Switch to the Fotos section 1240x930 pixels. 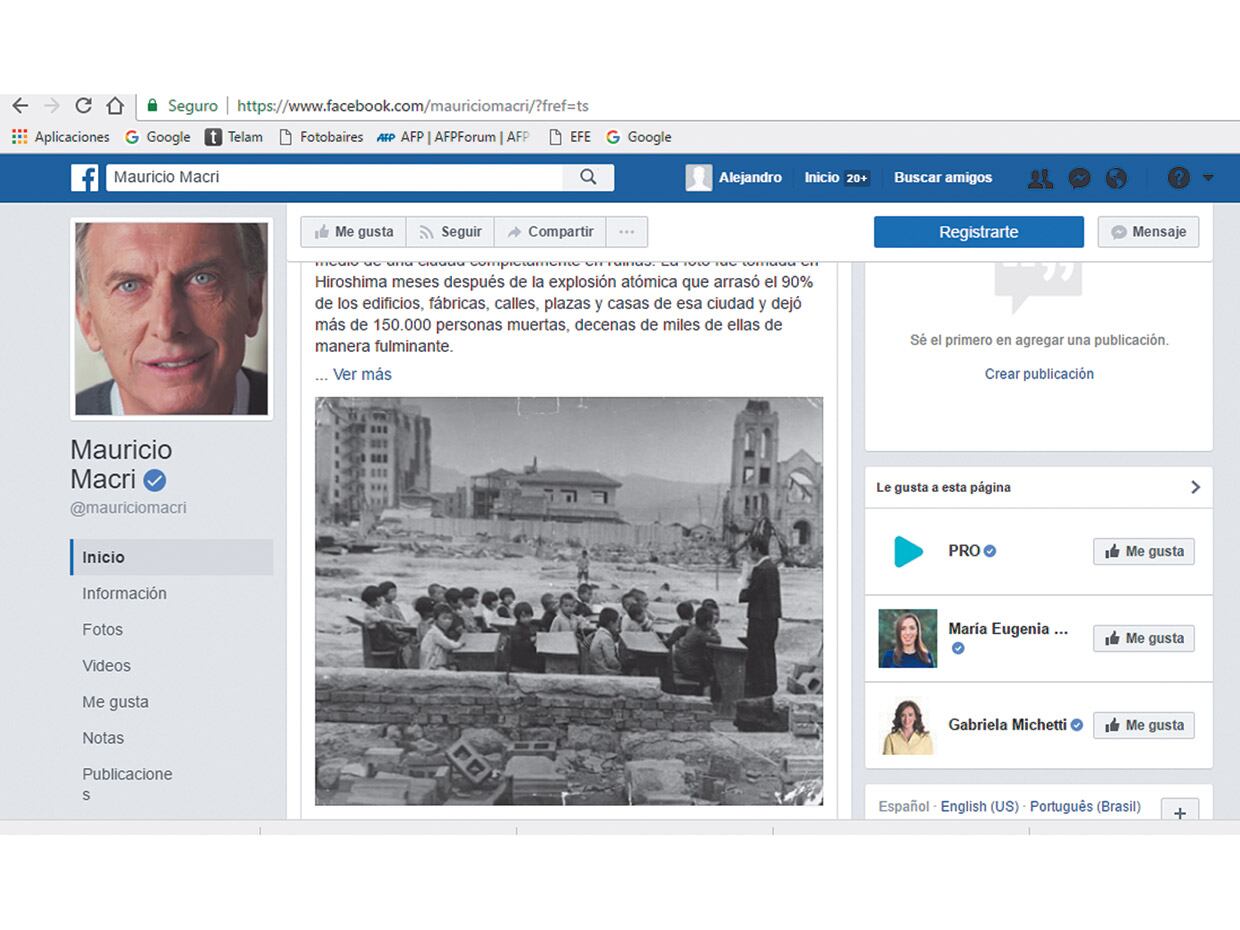[x=103, y=629]
